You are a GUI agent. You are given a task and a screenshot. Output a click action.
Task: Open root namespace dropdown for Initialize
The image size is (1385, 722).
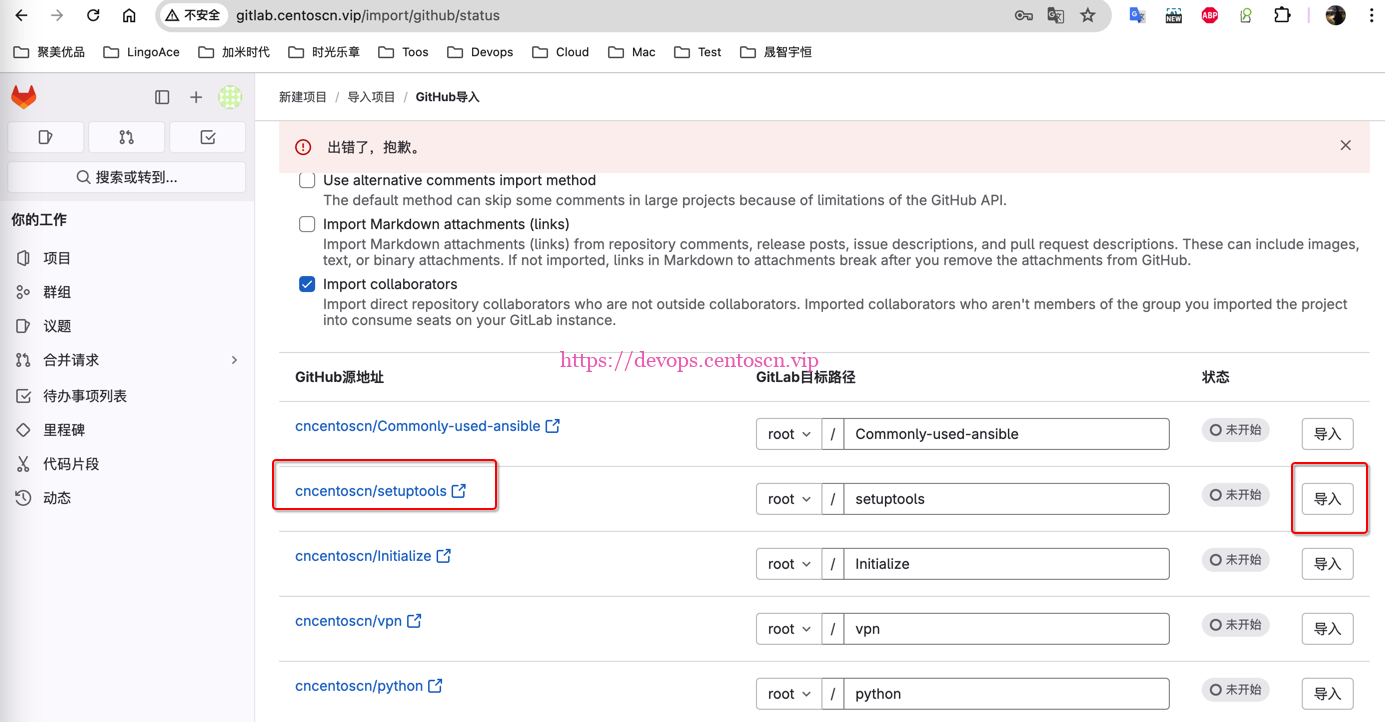(x=789, y=564)
